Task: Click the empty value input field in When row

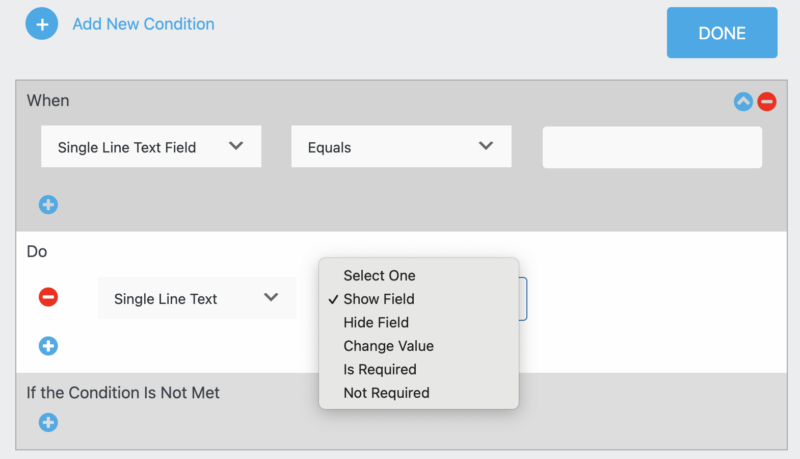Action: [652, 147]
